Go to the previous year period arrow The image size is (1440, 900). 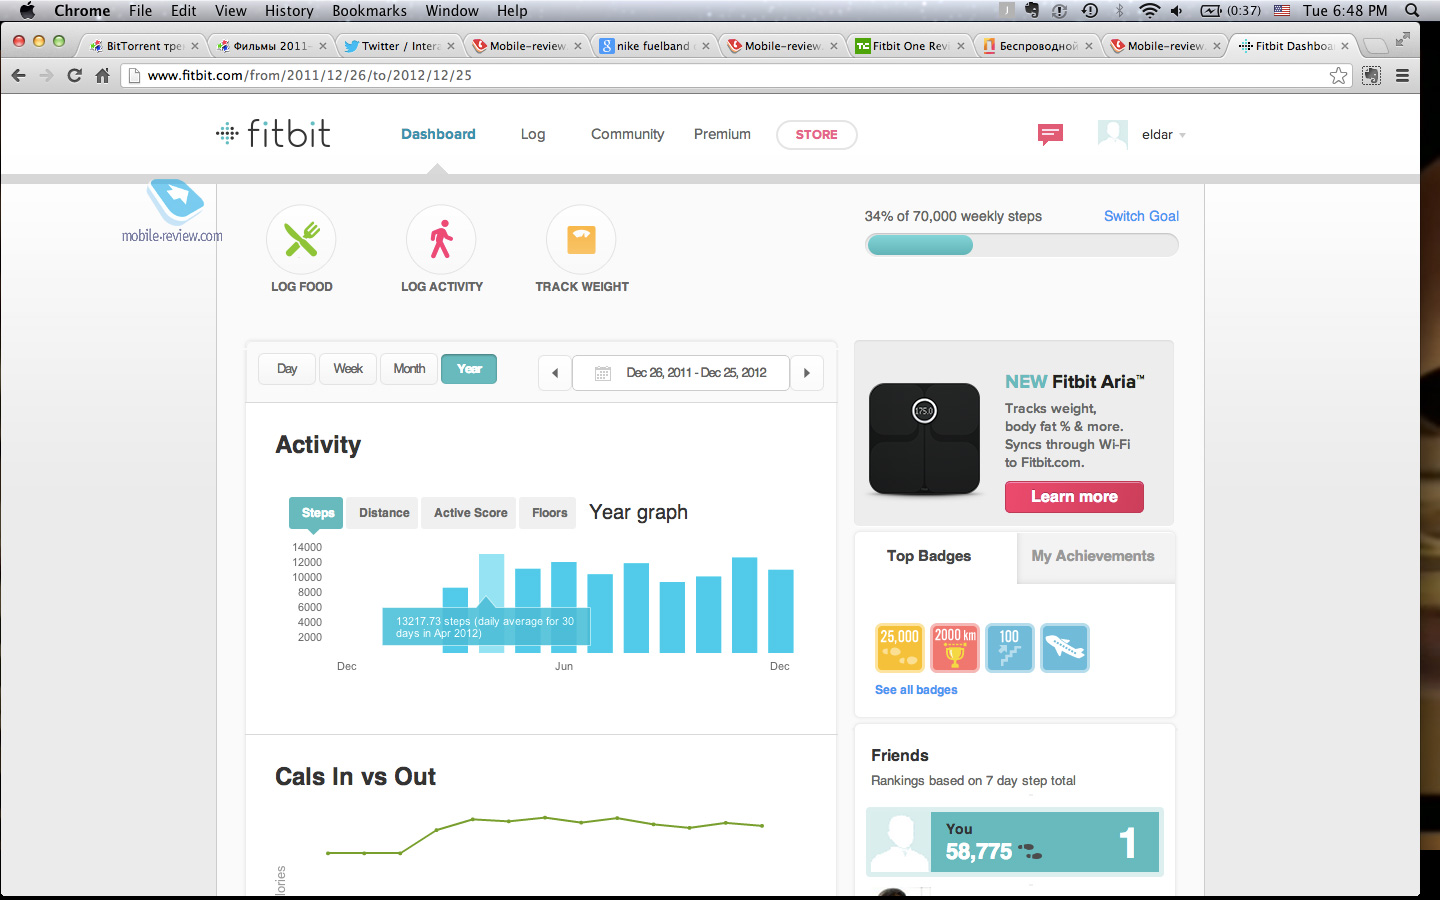555,373
